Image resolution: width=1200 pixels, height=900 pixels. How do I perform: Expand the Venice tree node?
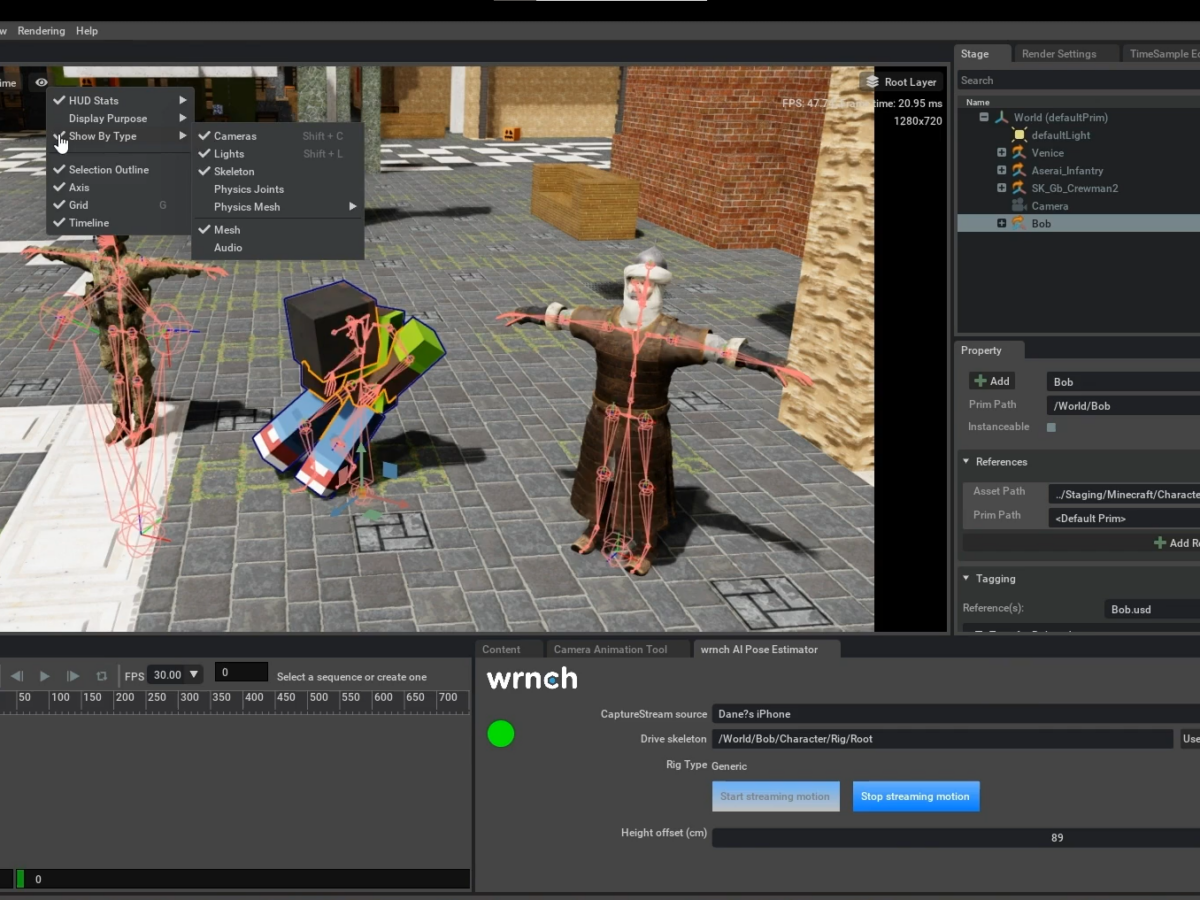pyautogui.click(x=1001, y=153)
